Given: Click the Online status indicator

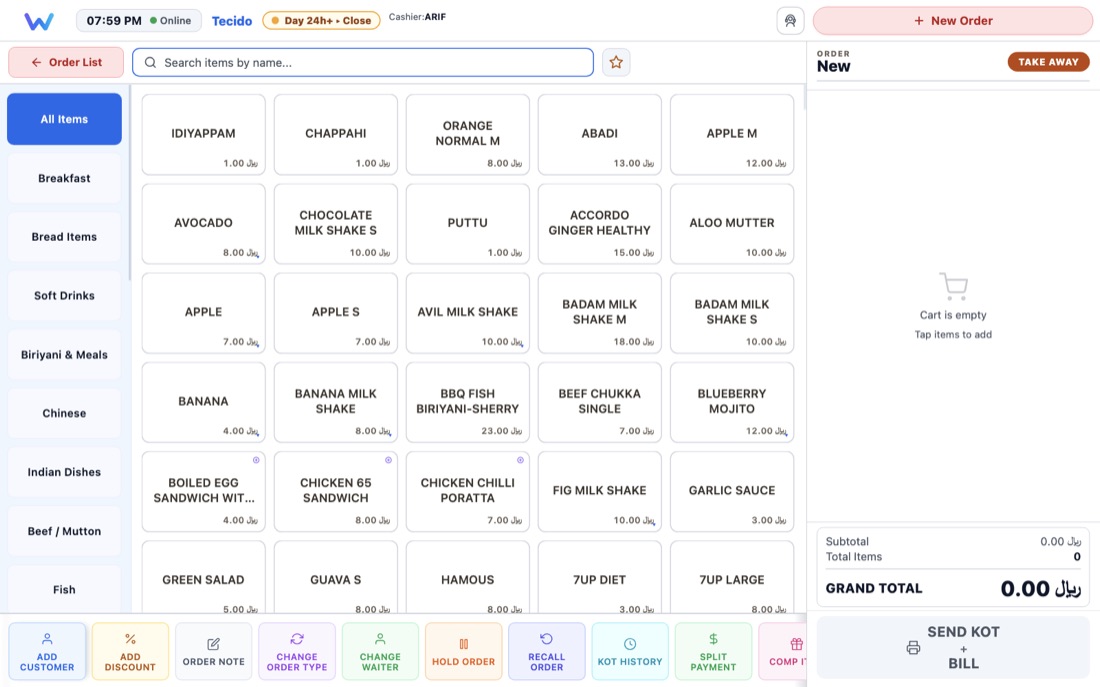Looking at the screenshot, I should click(x=170, y=20).
